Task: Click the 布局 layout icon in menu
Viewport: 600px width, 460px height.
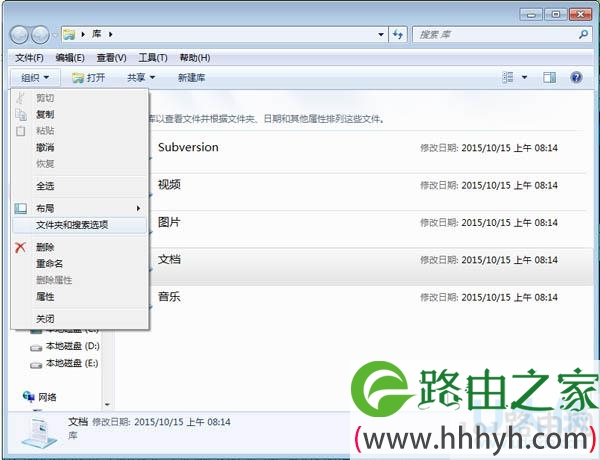Action: 21,209
